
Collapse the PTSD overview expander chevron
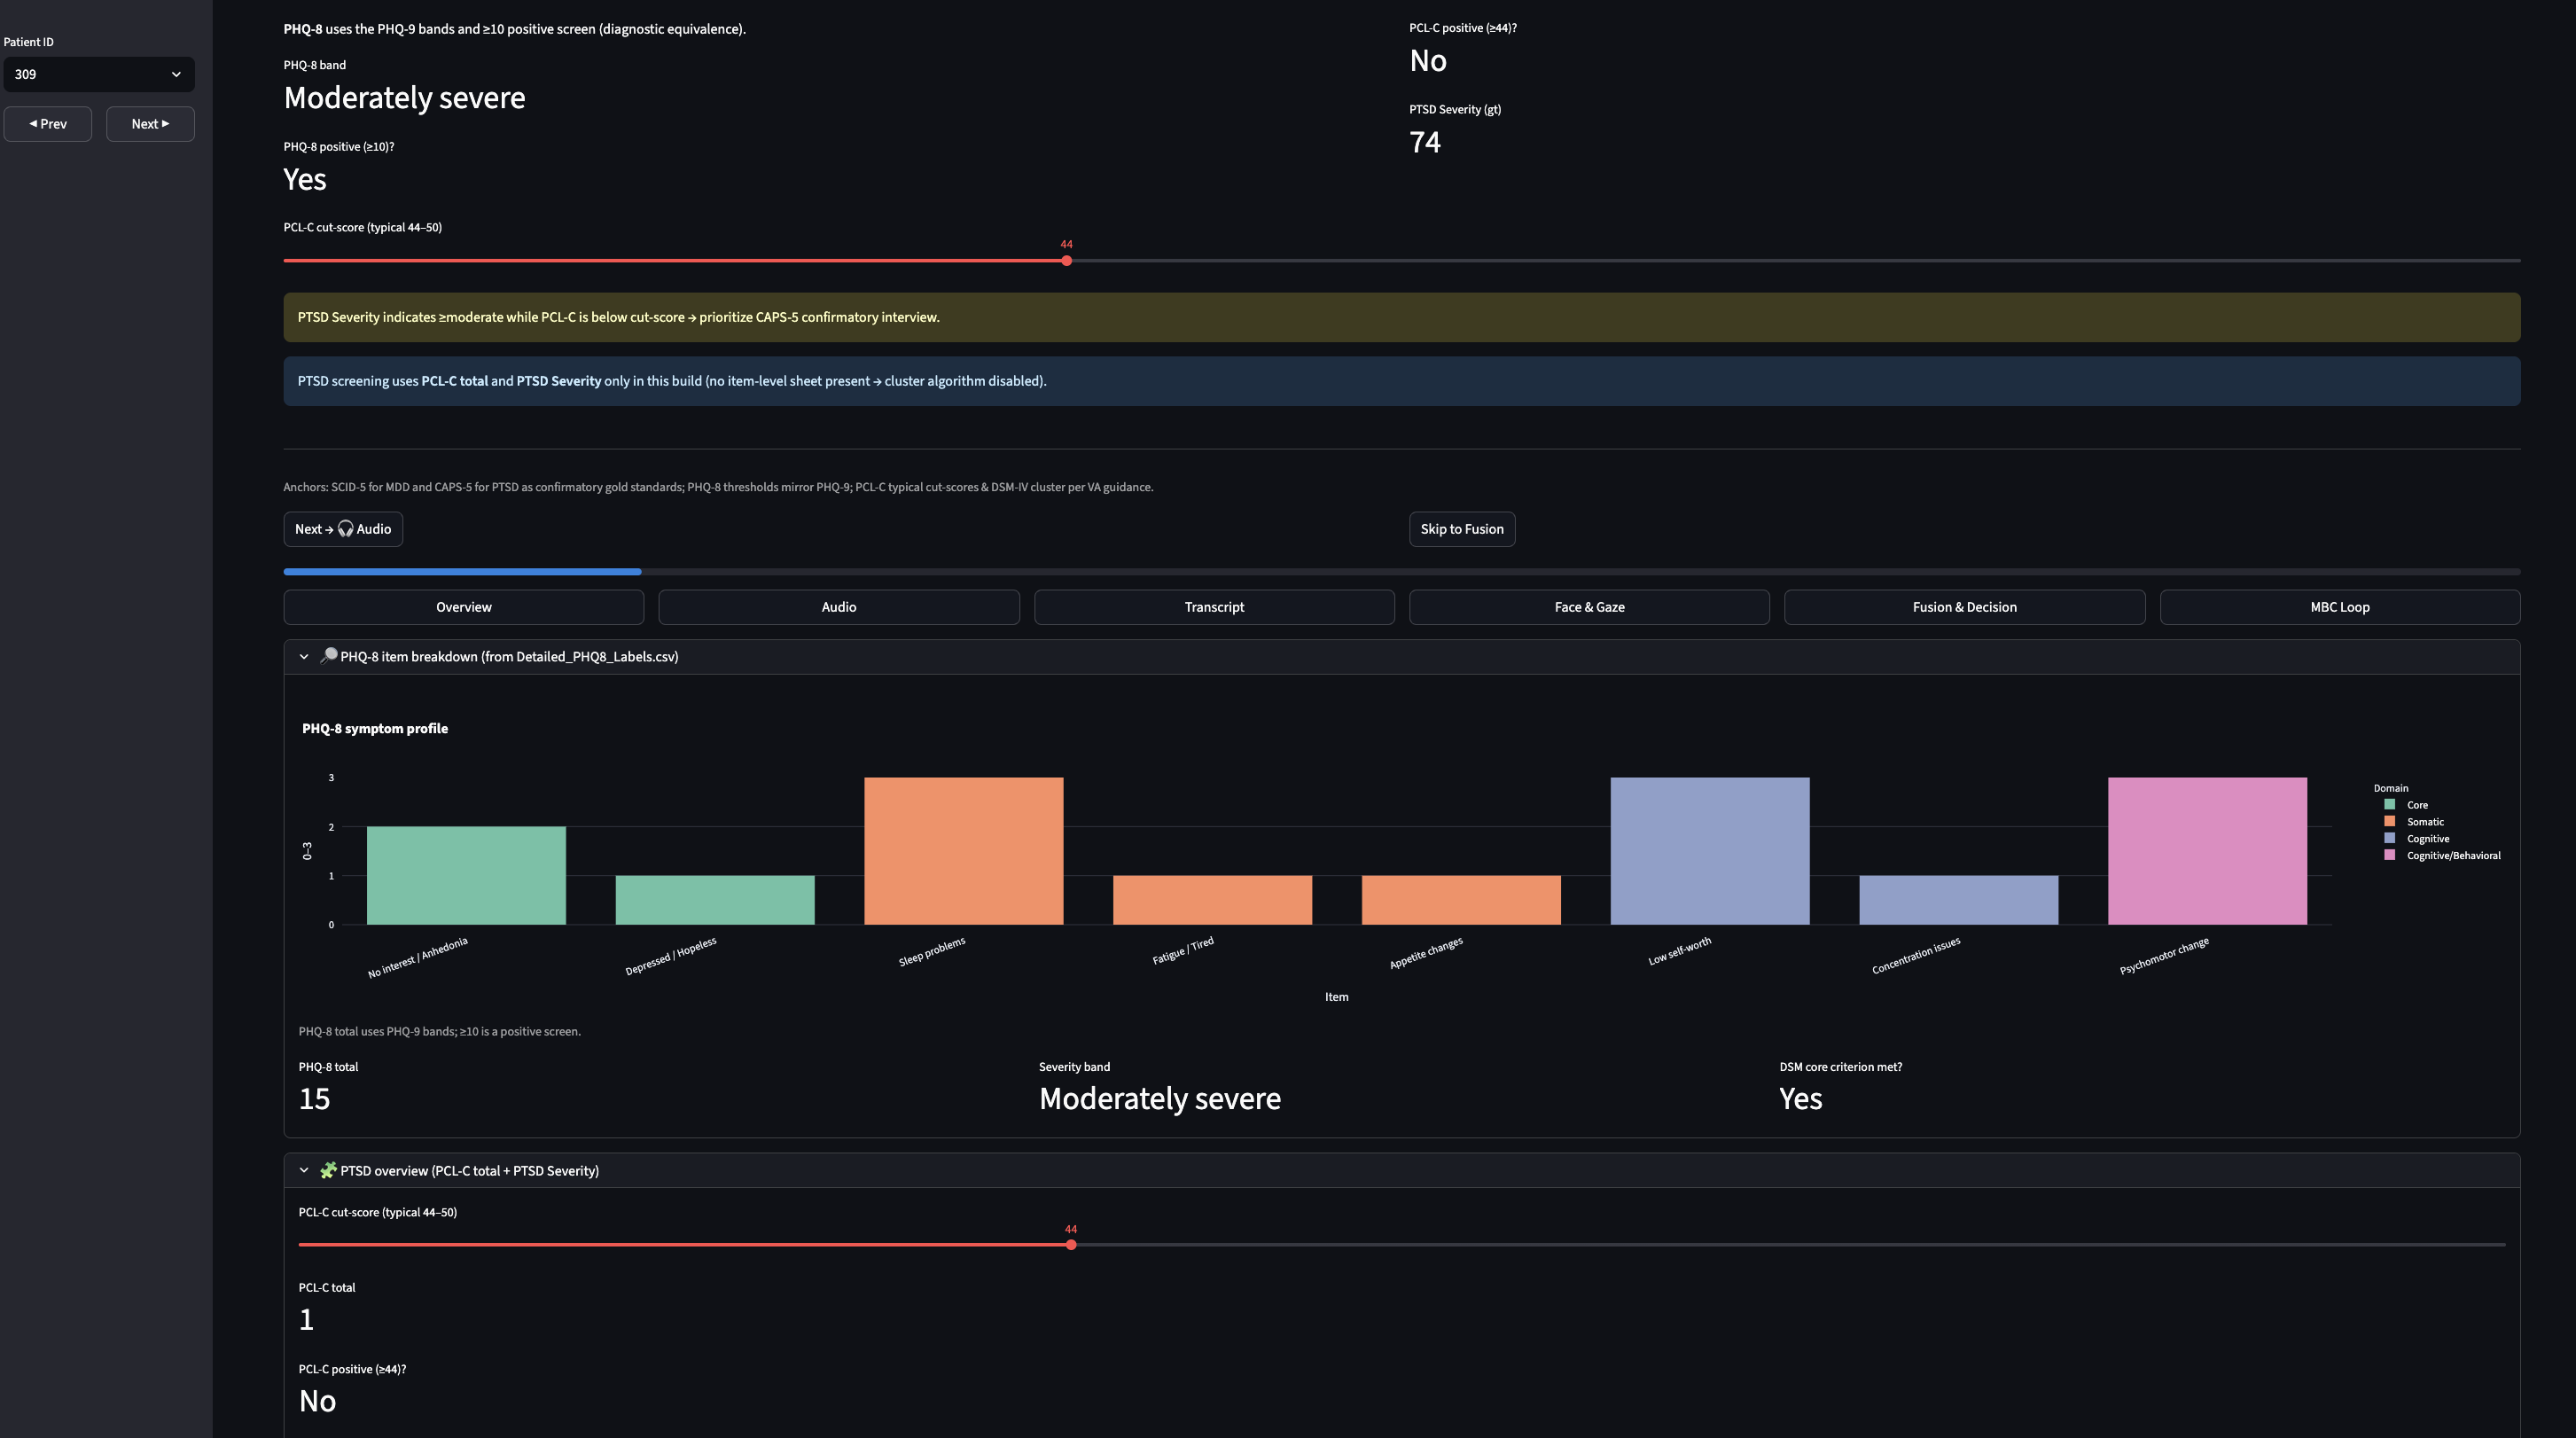[304, 1170]
